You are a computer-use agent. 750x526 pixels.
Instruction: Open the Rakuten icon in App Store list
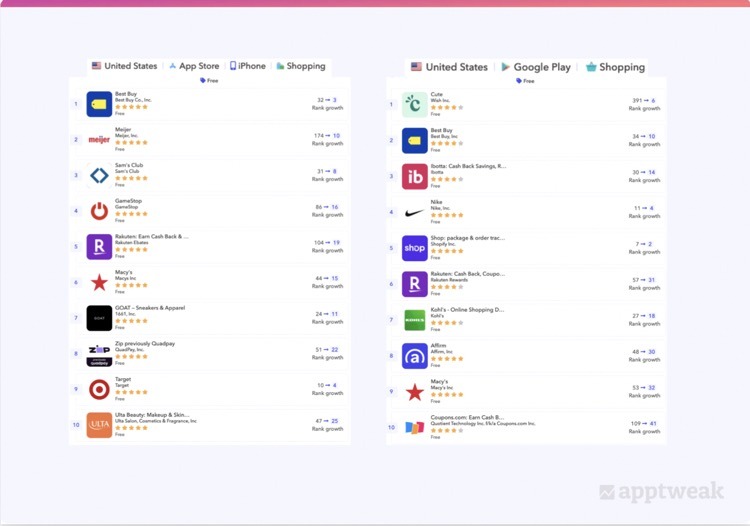99,247
